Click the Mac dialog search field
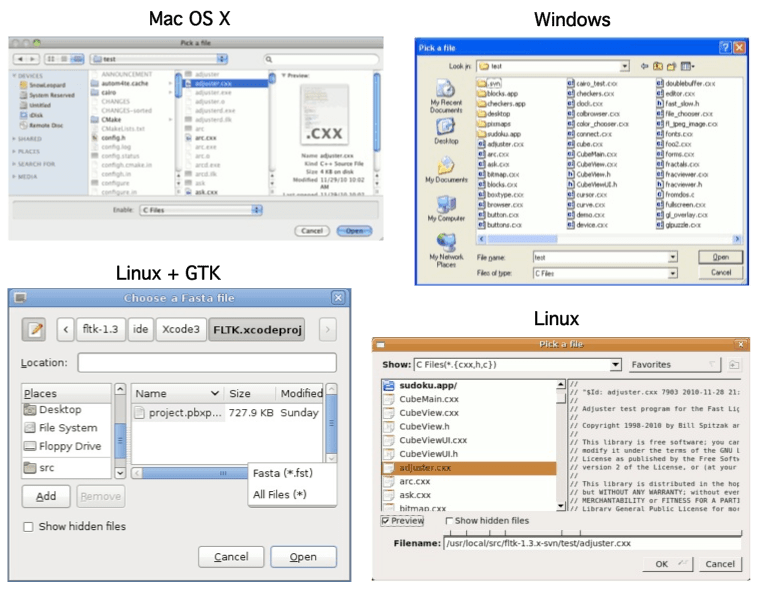The image size is (758, 597). click(321, 59)
